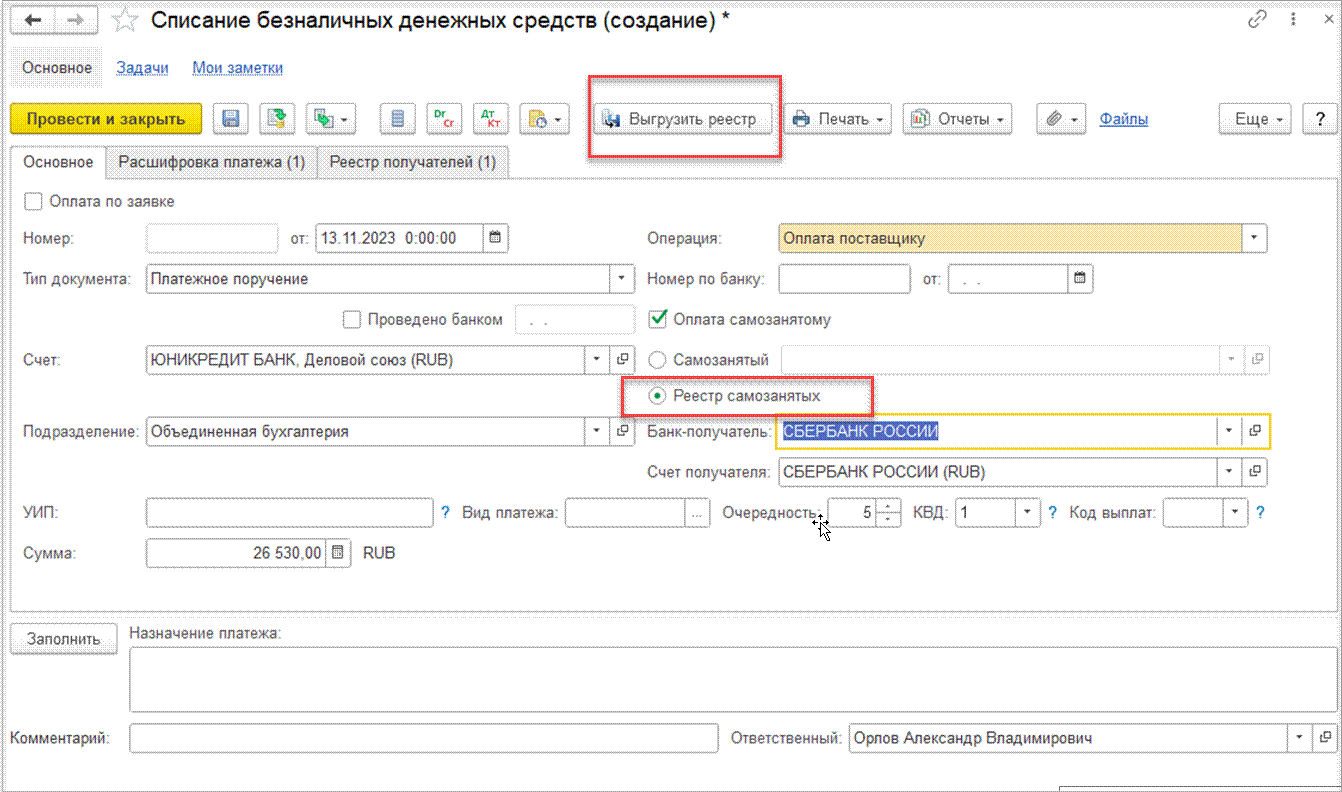Go back with the left arrow
The width and height of the screenshot is (1342, 792).
pos(33,20)
